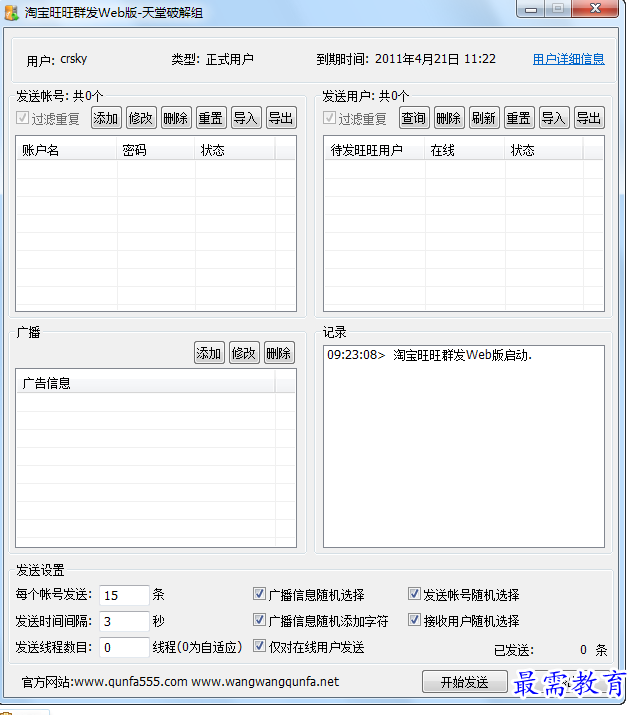
Task: Click 修改 in the 广播 panel
Action: click(244, 353)
